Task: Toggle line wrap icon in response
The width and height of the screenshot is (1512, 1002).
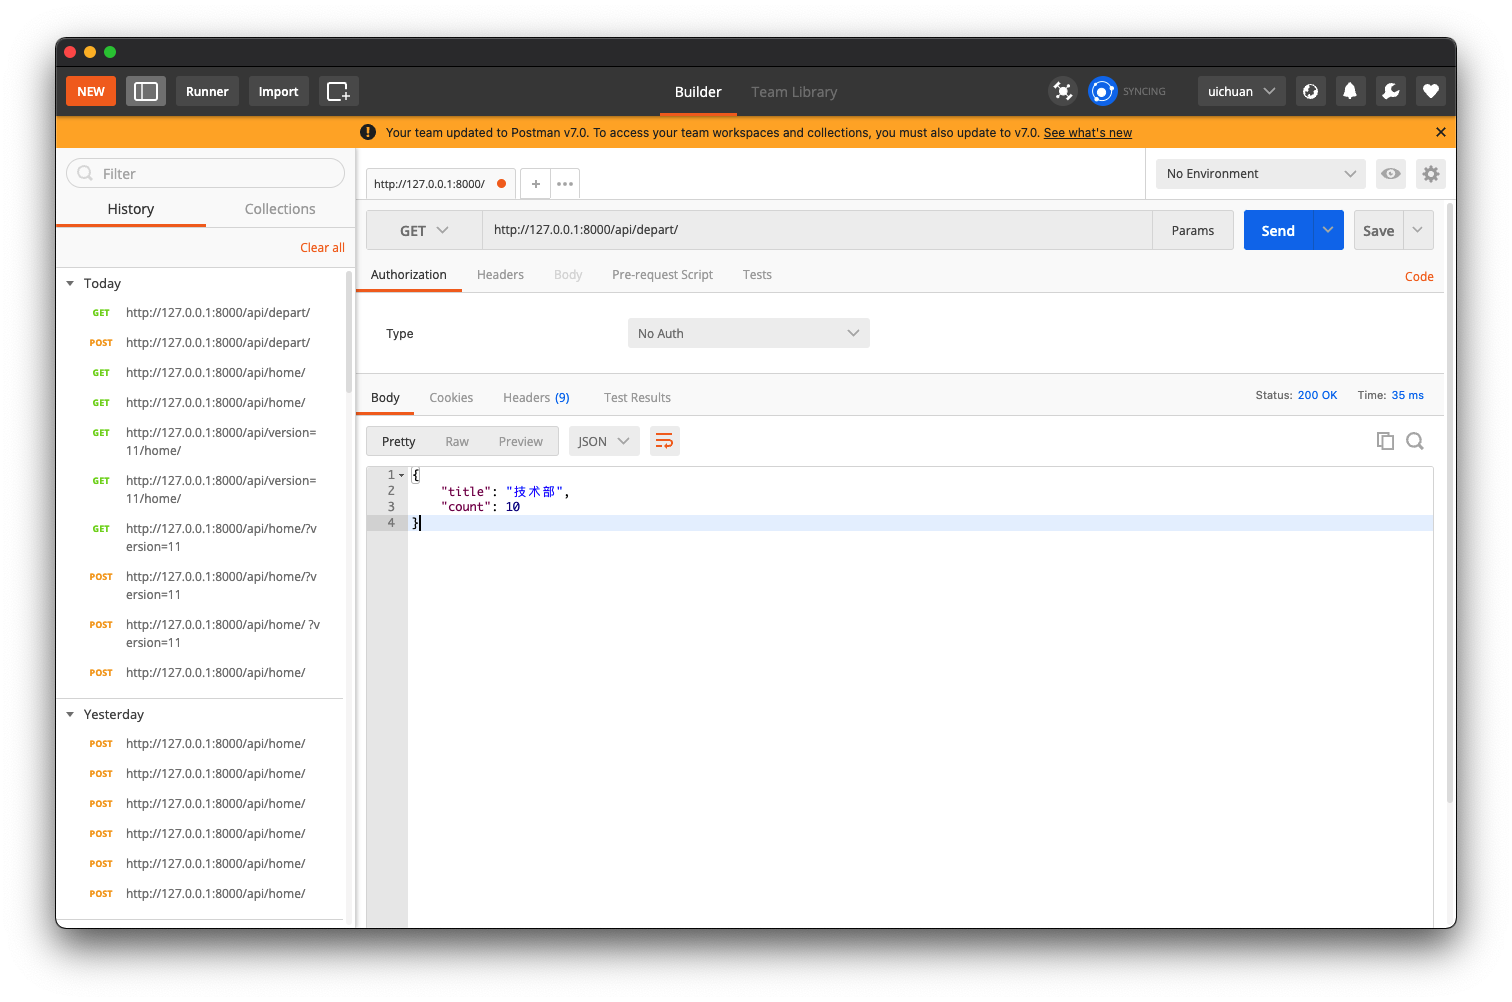Action: pos(665,441)
